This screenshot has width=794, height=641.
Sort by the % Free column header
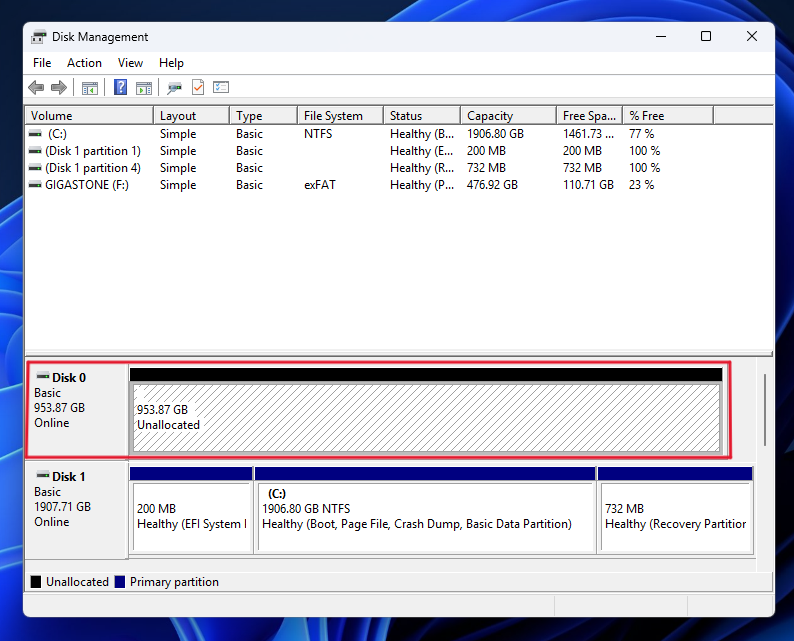click(x=668, y=115)
